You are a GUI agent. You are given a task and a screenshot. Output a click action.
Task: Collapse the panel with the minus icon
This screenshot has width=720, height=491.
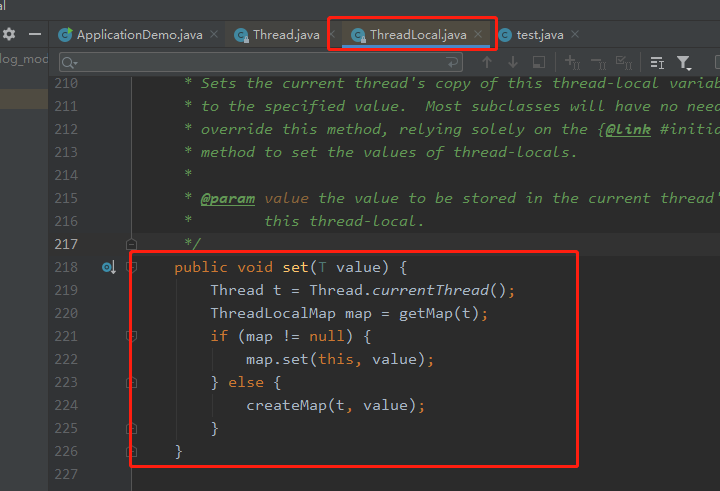35,34
